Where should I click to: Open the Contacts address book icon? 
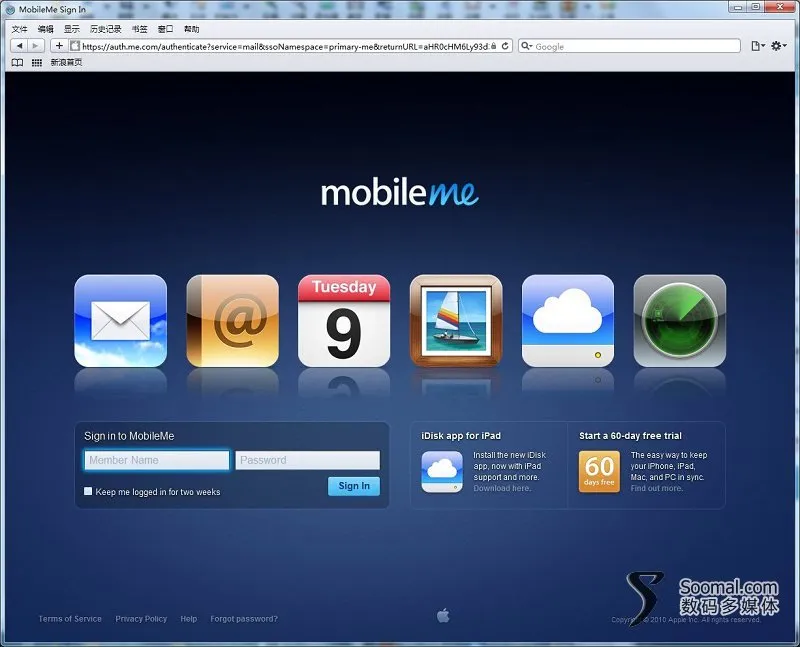point(233,320)
